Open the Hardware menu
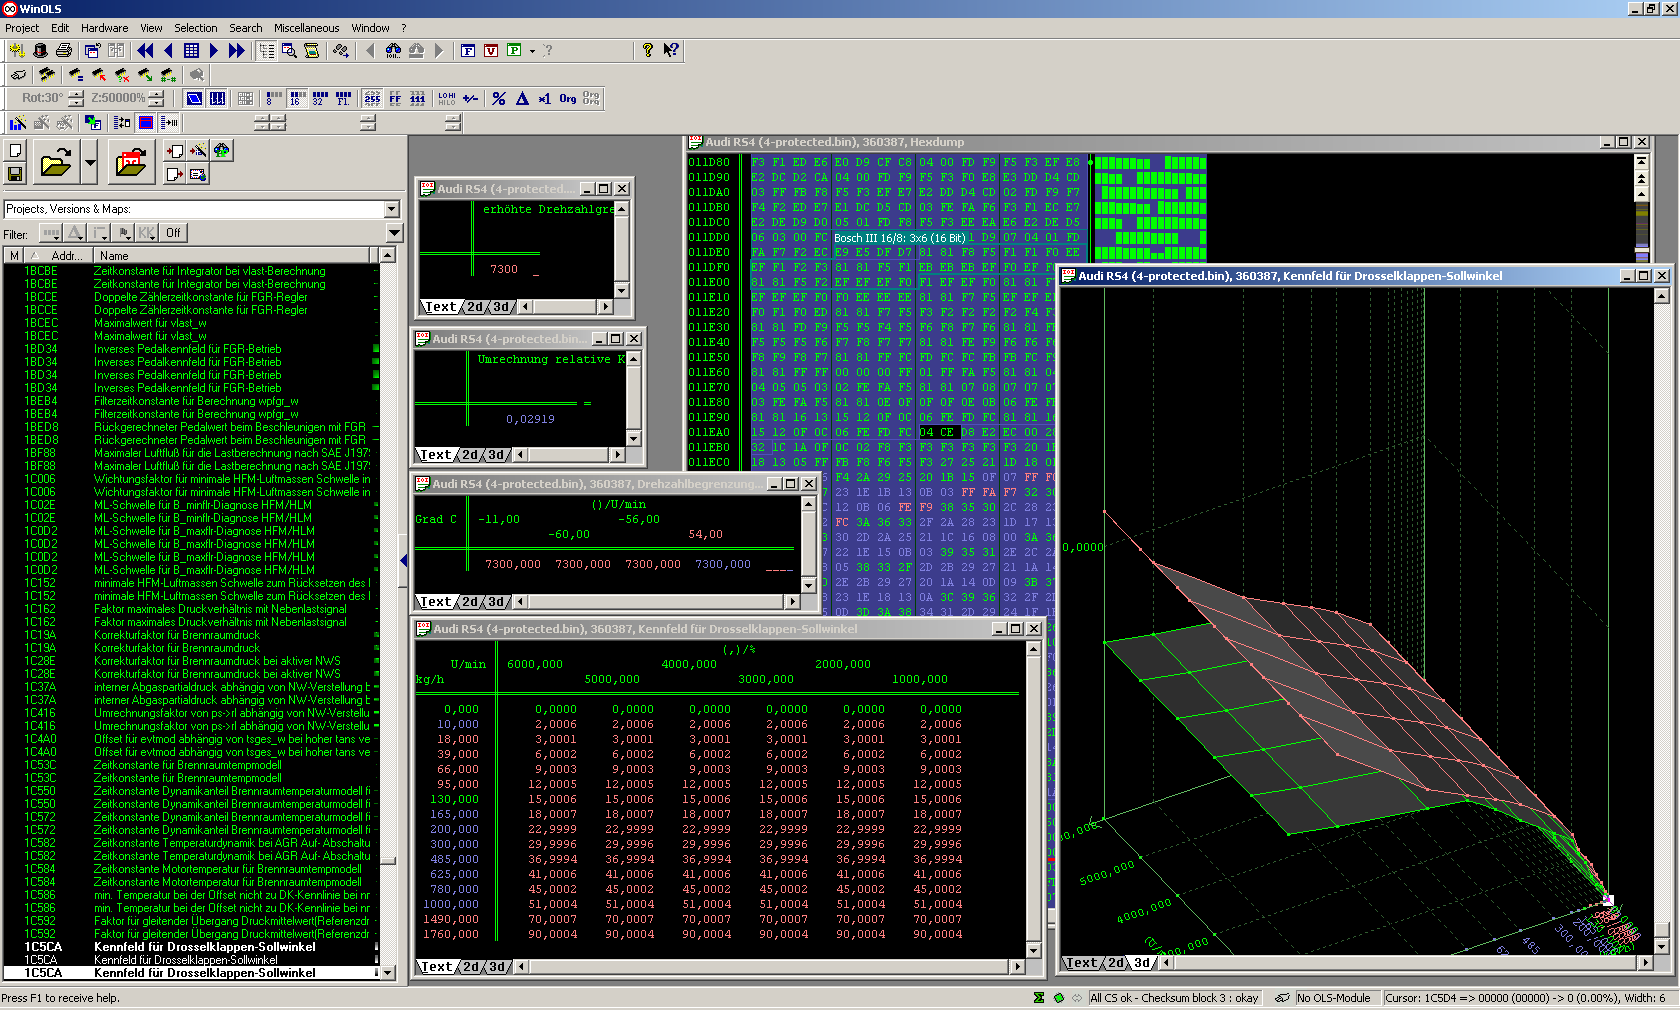Screen dimensions: 1680x1010 pos(104,28)
